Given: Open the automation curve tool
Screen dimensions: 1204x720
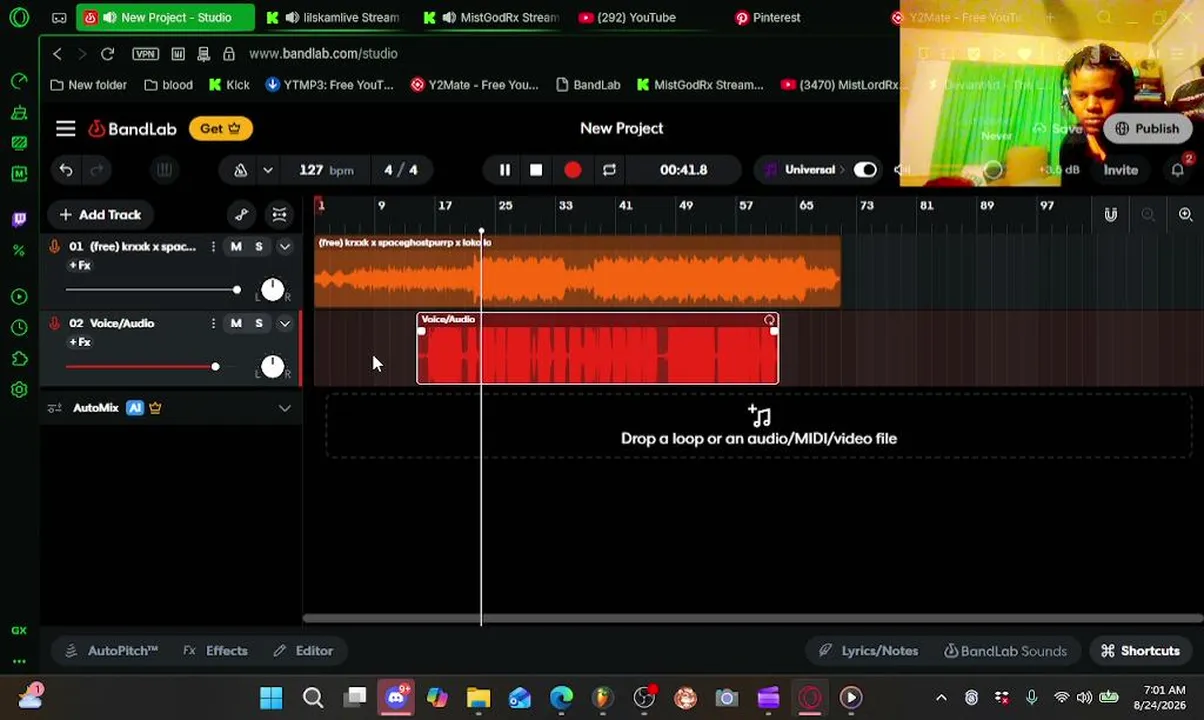Looking at the screenshot, I should click(x=241, y=215).
